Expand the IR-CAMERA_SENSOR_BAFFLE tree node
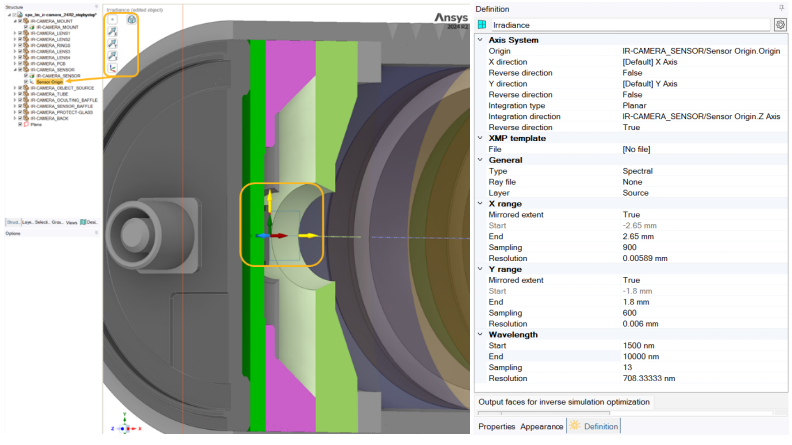 [15, 106]
